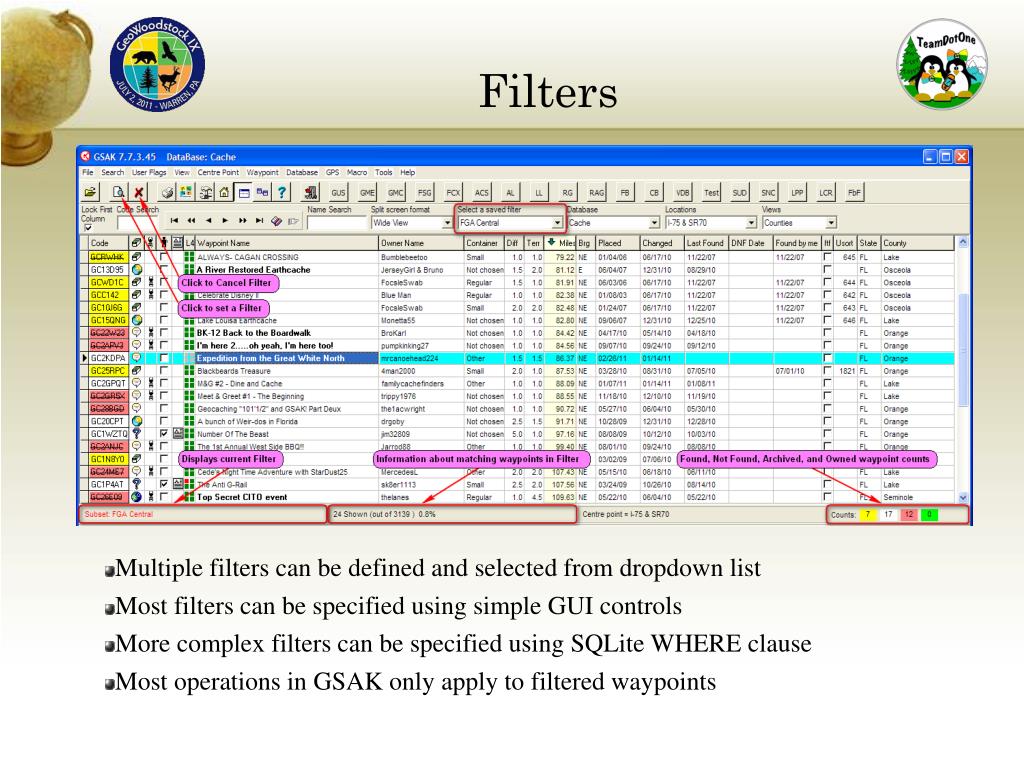Go to next record single-right arrow
Image resolution: width=1024 pixels, height=768 pixels.
coord(225,221)
